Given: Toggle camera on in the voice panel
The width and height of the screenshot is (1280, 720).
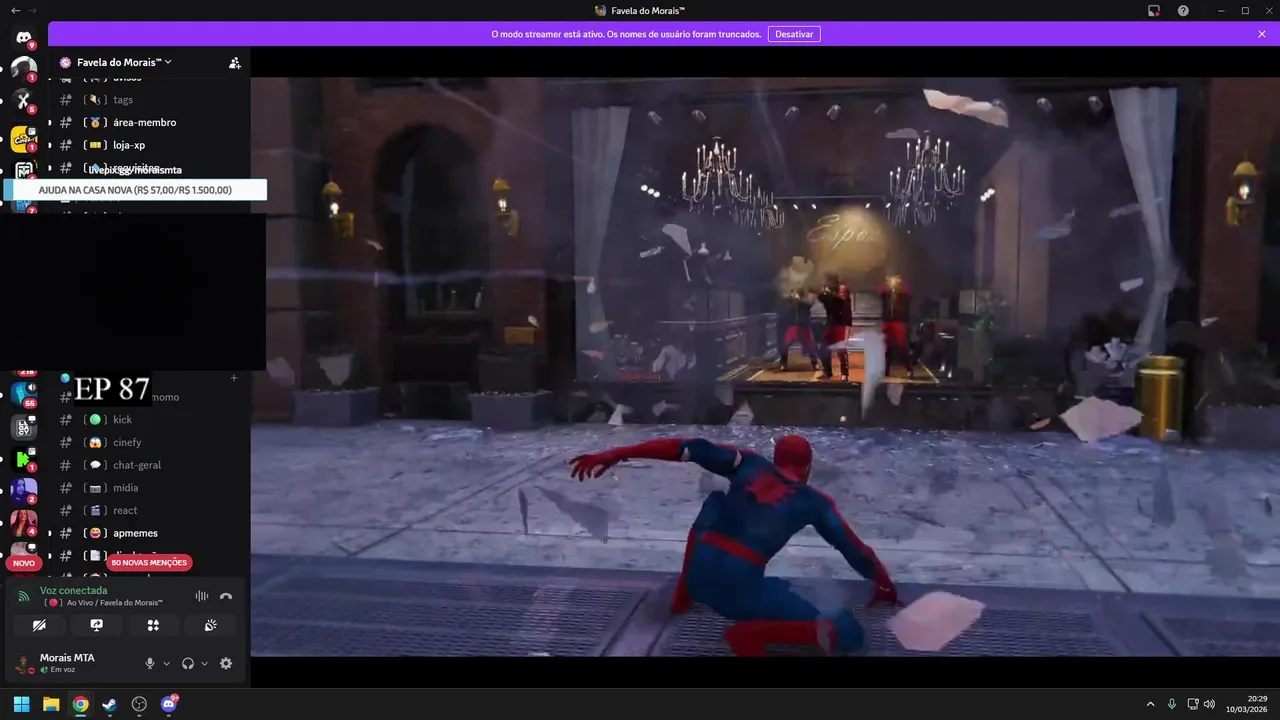Looking at the screenshot, I should pos(39,625).
